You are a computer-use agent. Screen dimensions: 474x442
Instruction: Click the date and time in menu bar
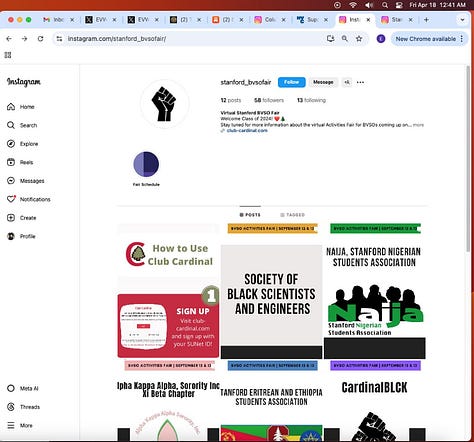tap(438, 5)
